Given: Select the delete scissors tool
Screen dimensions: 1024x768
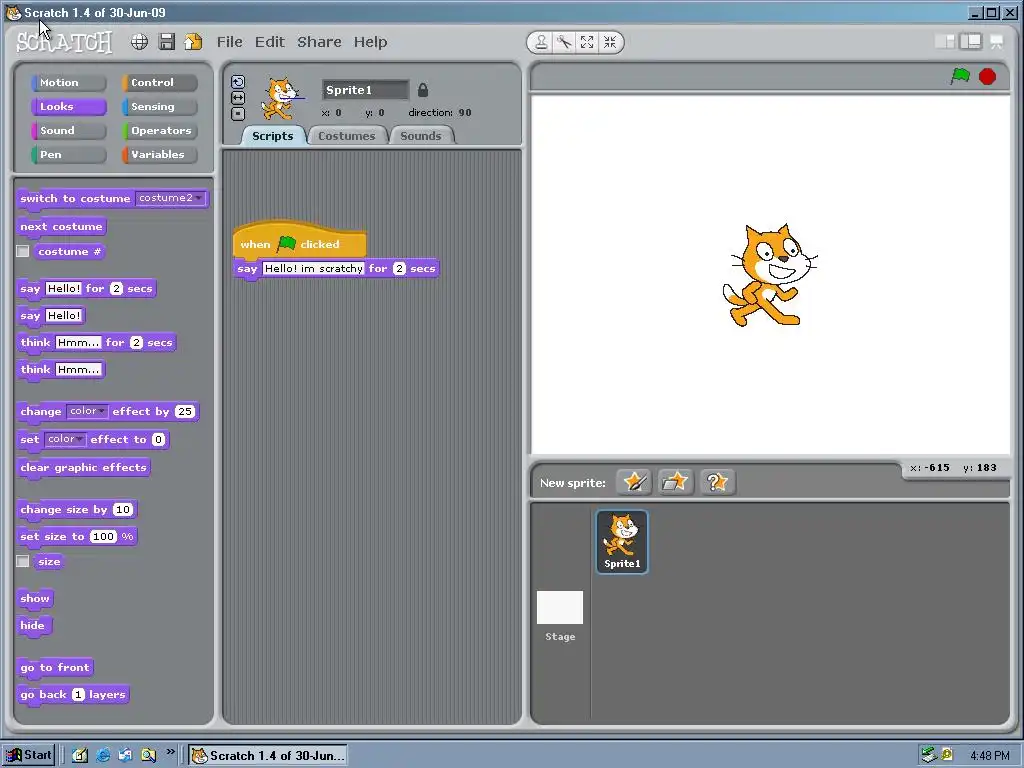Looking at the screenshot, I should pos(564,42).
